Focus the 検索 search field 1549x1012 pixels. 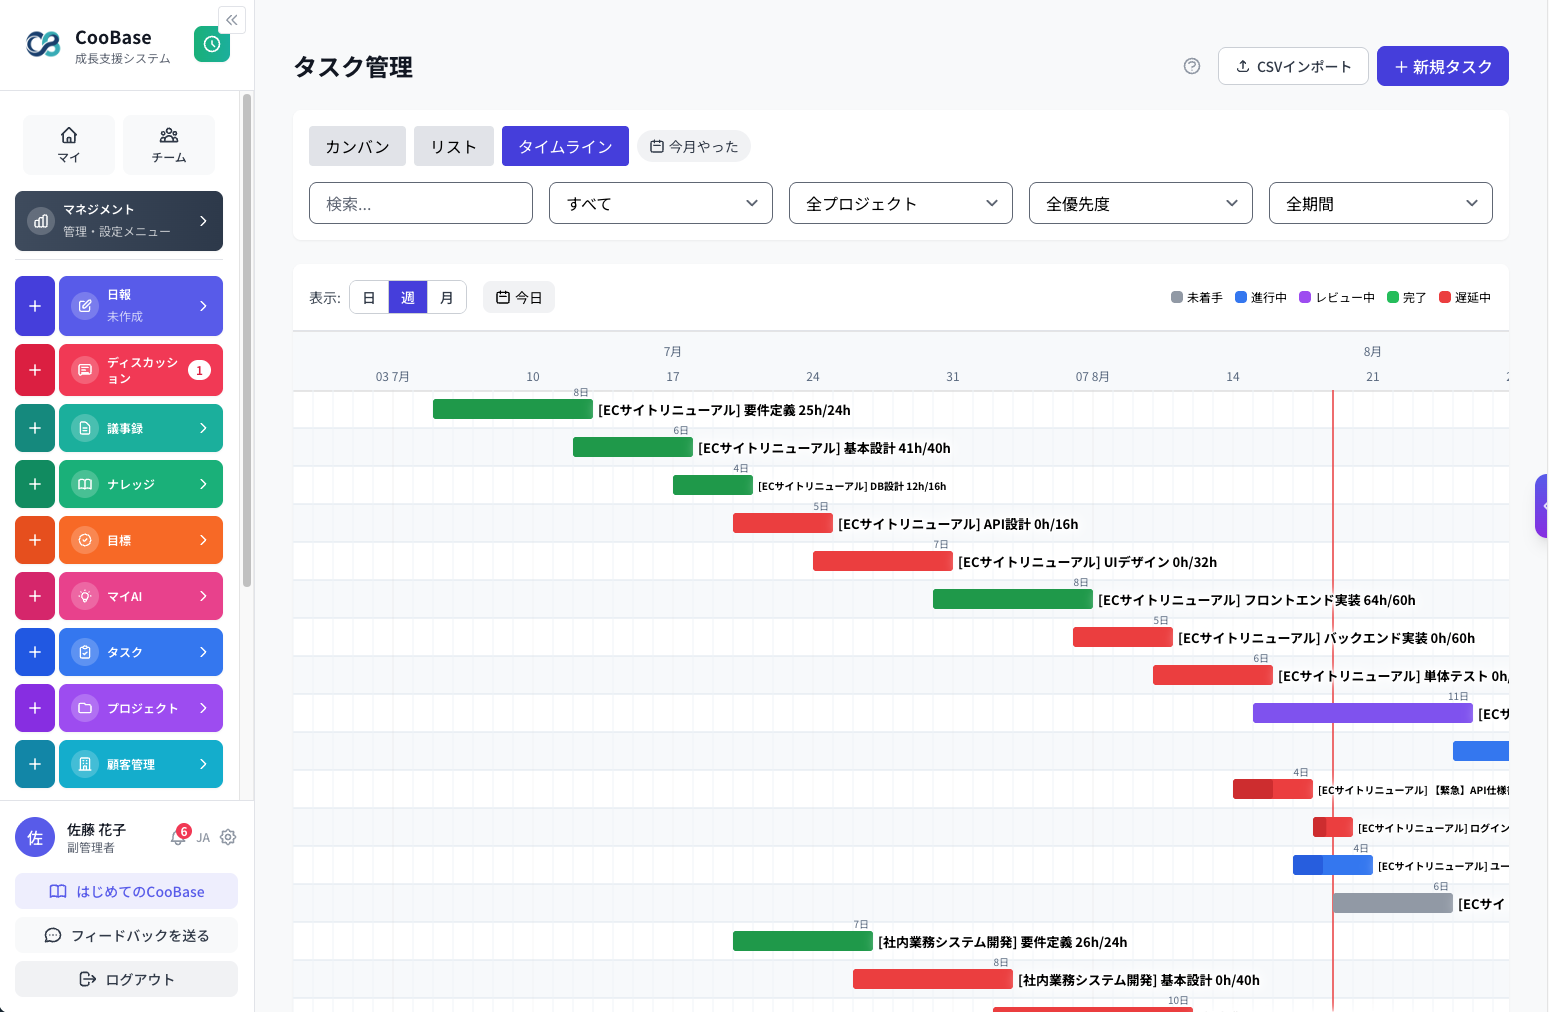421,203
